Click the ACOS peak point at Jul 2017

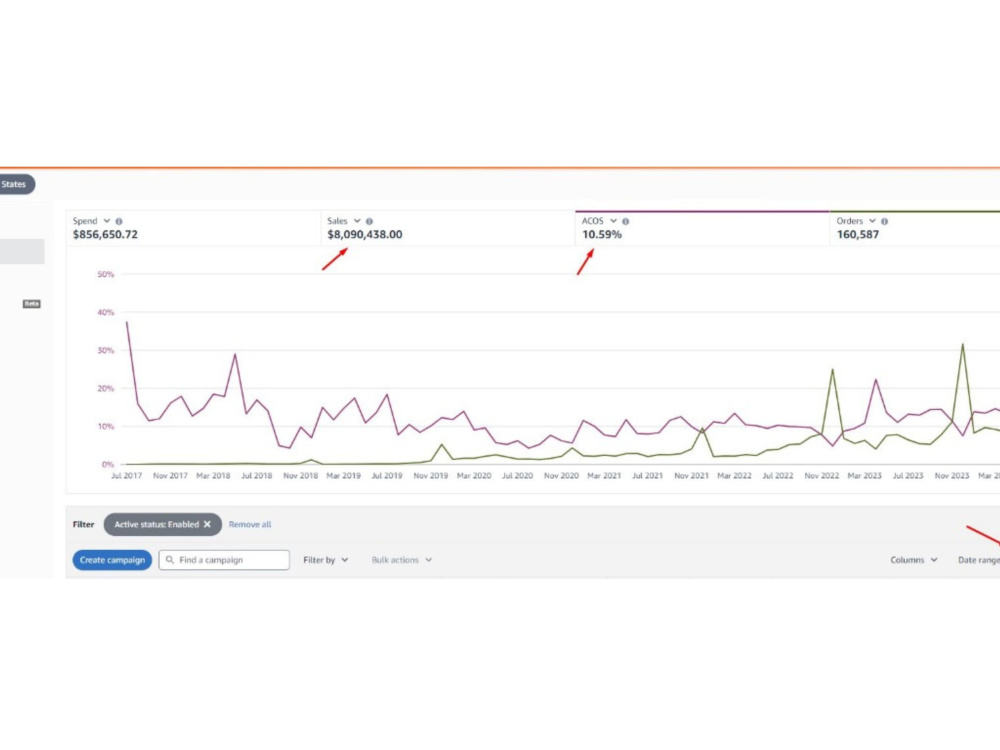coord(127,322)
